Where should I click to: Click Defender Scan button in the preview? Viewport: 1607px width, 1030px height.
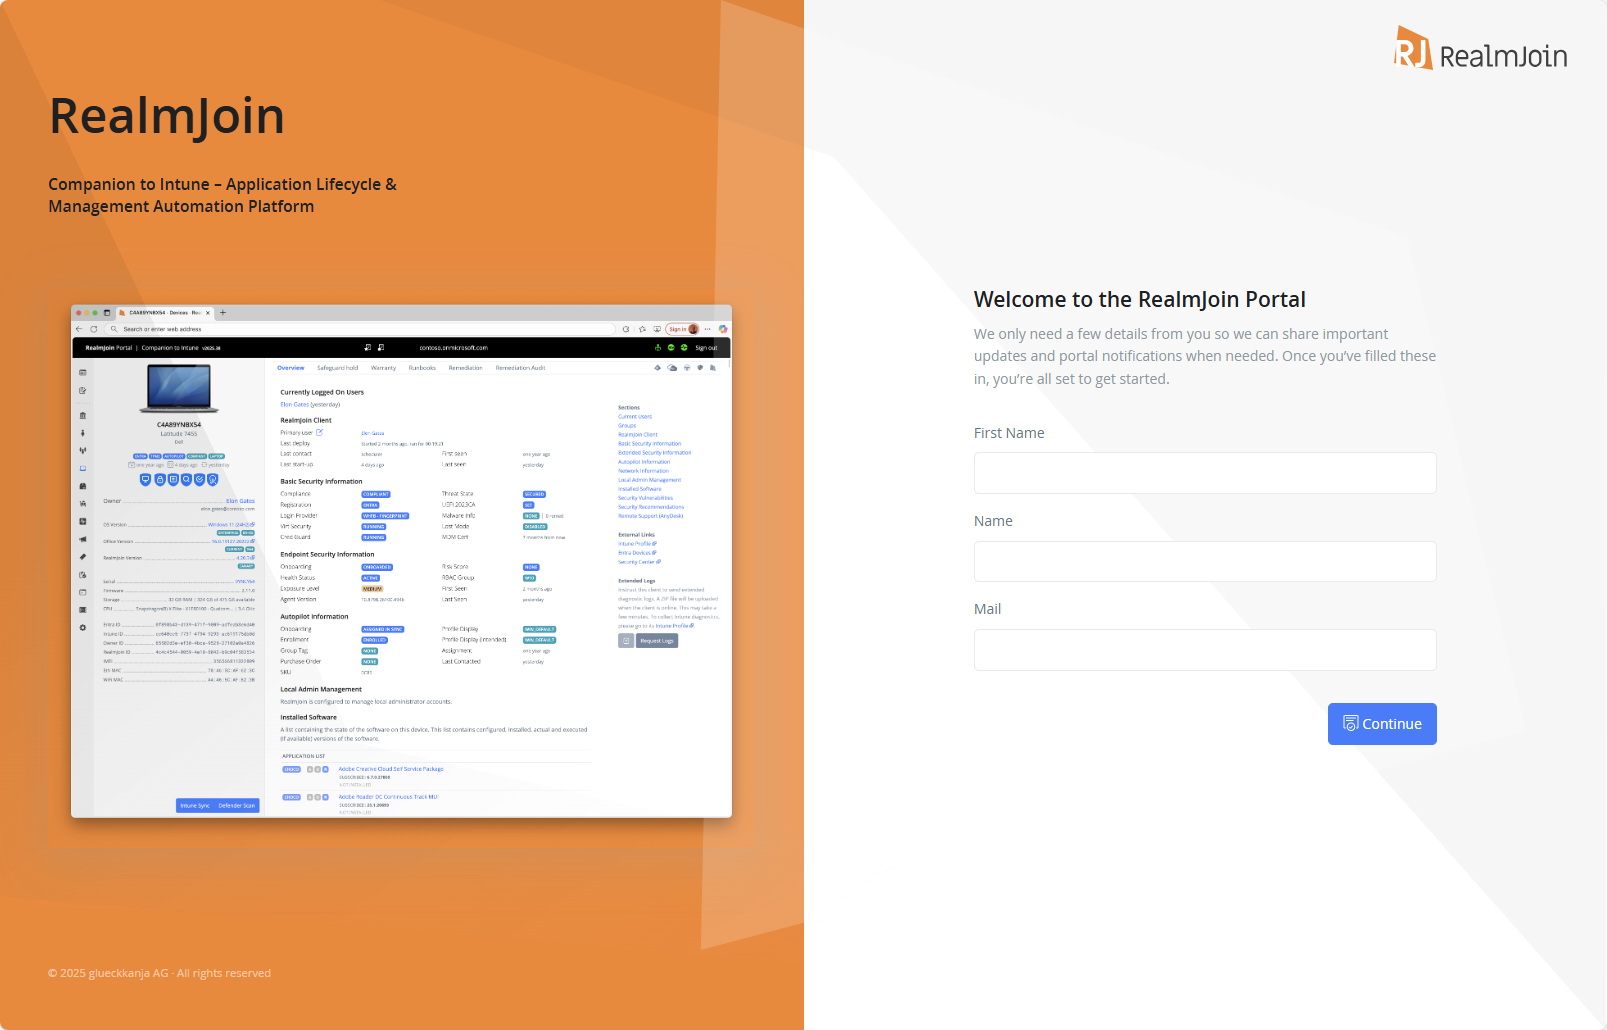tap(237, 805)
